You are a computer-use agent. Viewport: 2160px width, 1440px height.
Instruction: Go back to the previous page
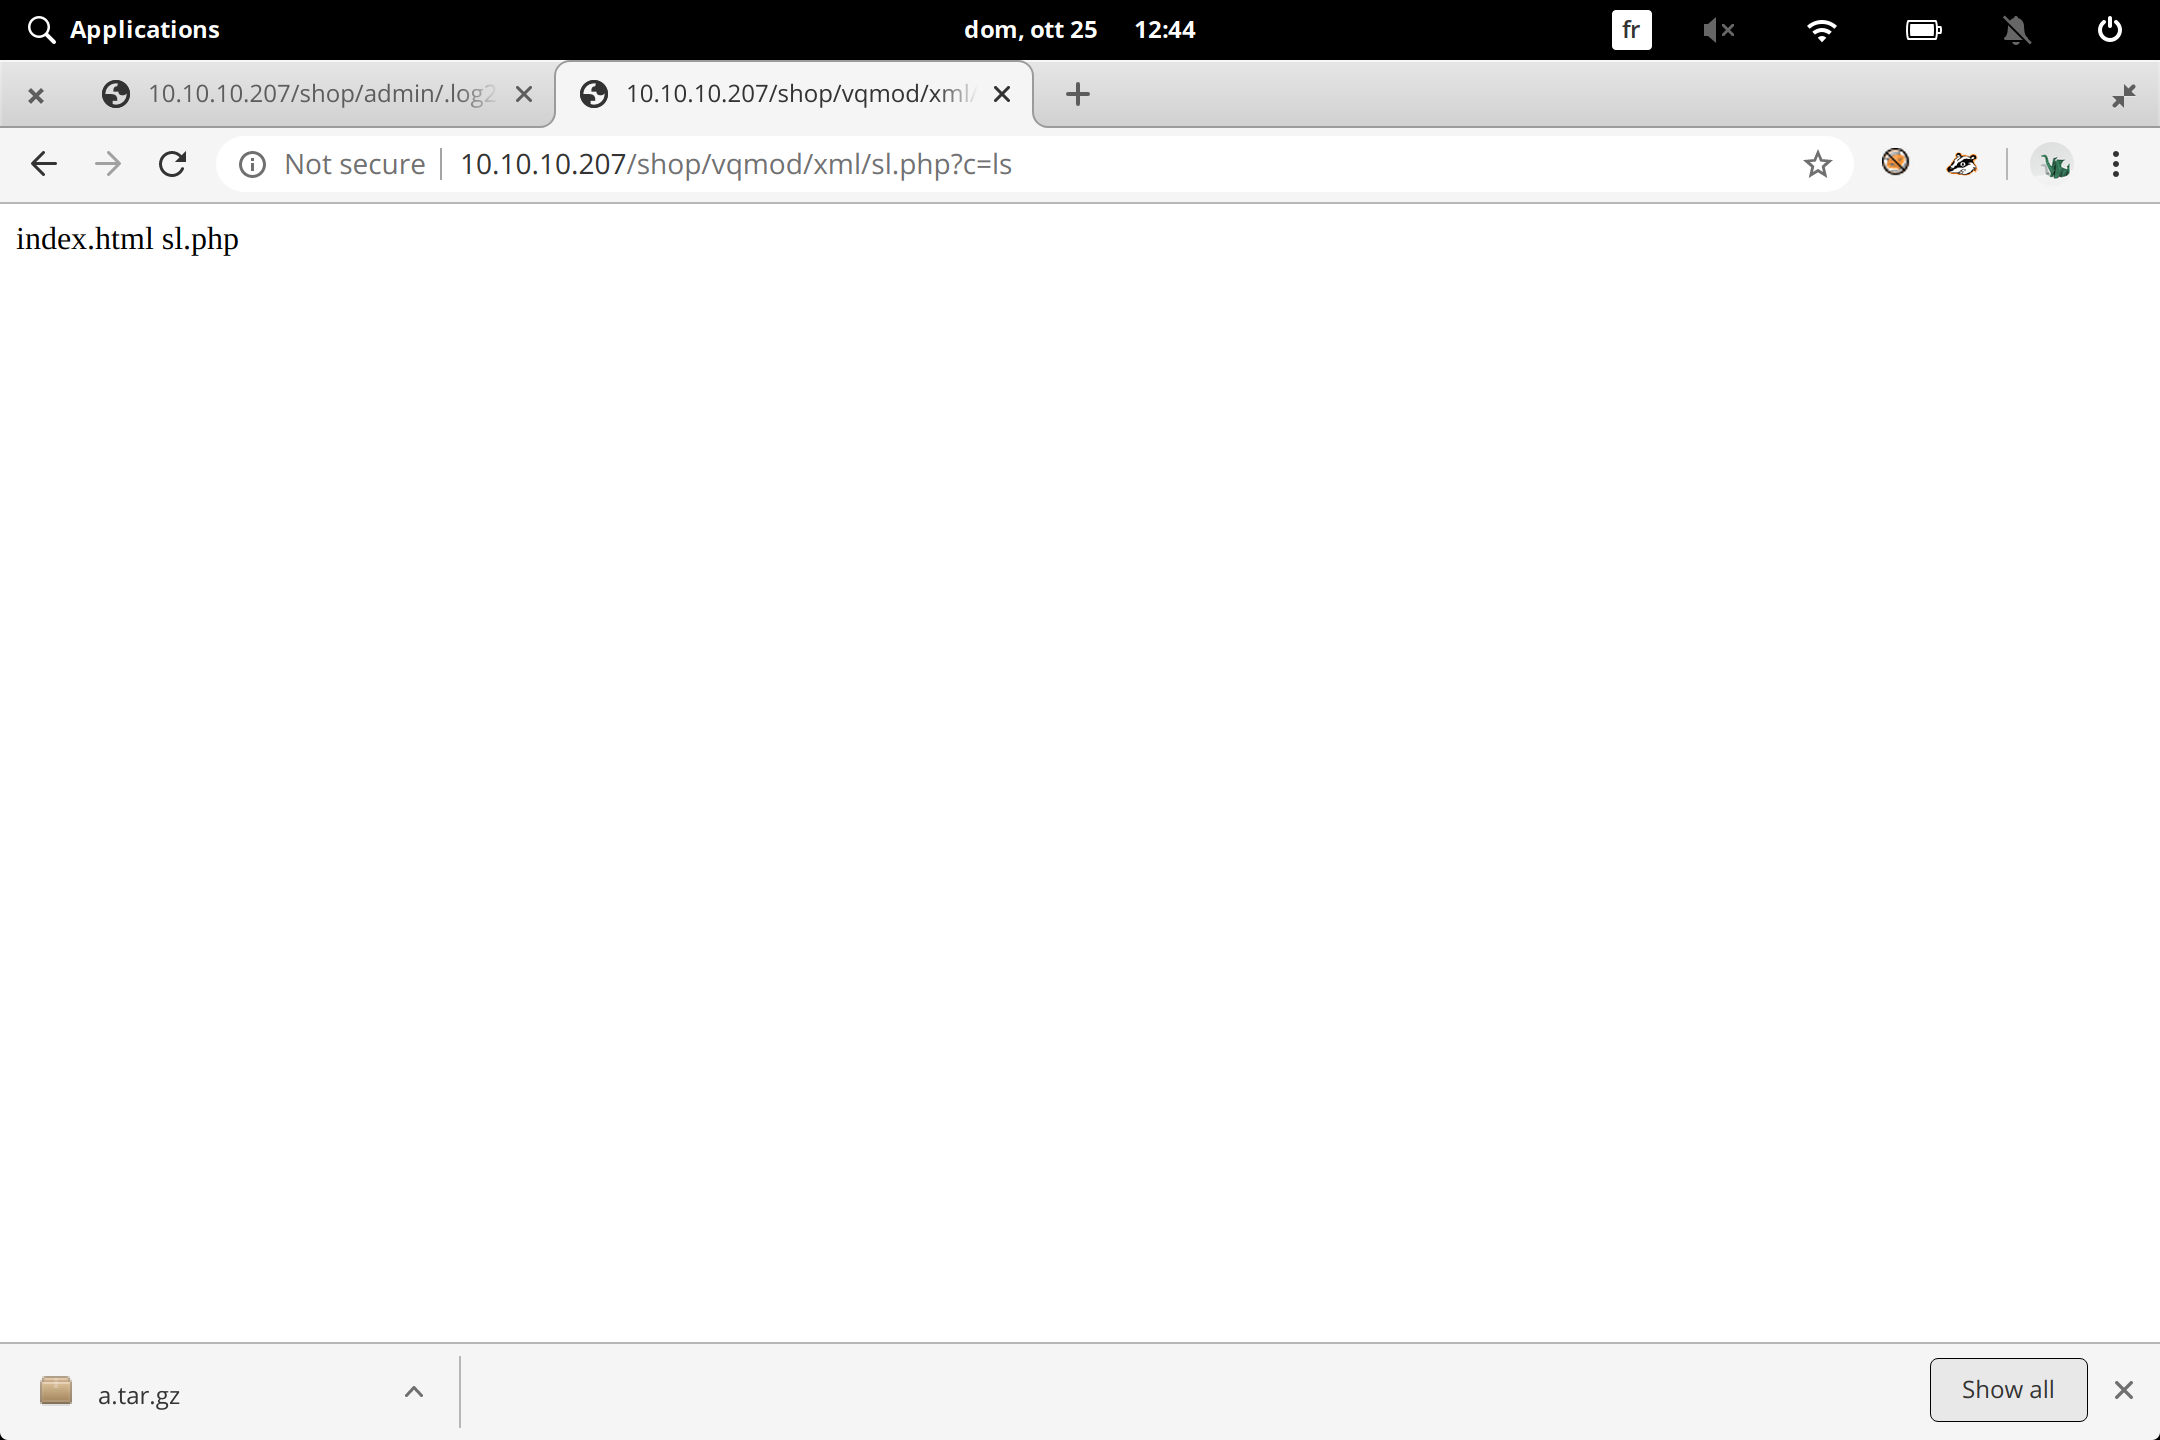[44, 163]
